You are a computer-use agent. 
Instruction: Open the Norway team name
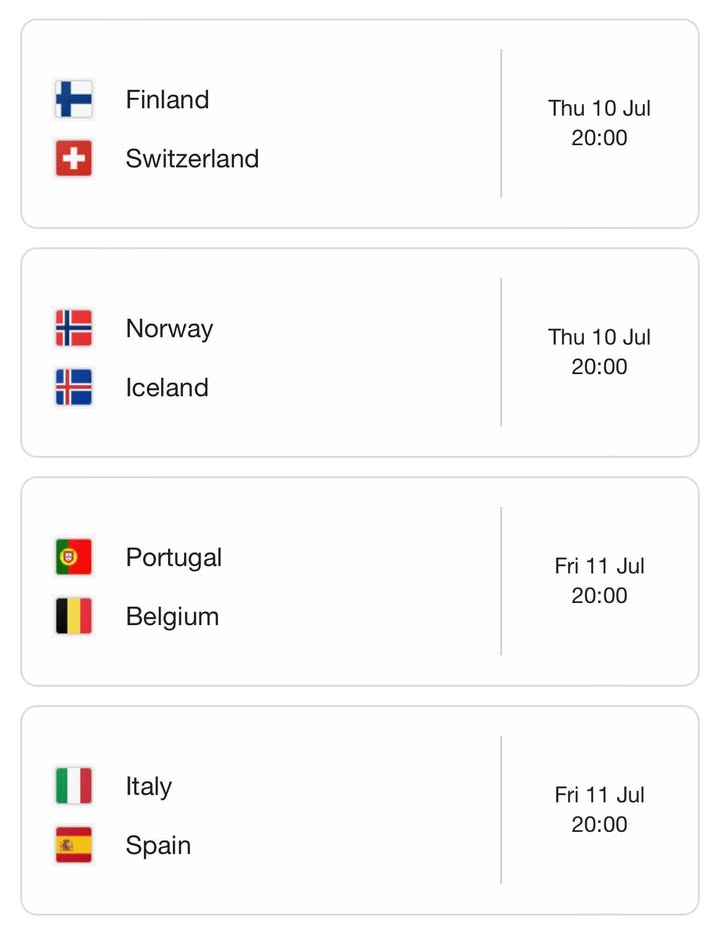pyautogui.click(x=170, y=329)
